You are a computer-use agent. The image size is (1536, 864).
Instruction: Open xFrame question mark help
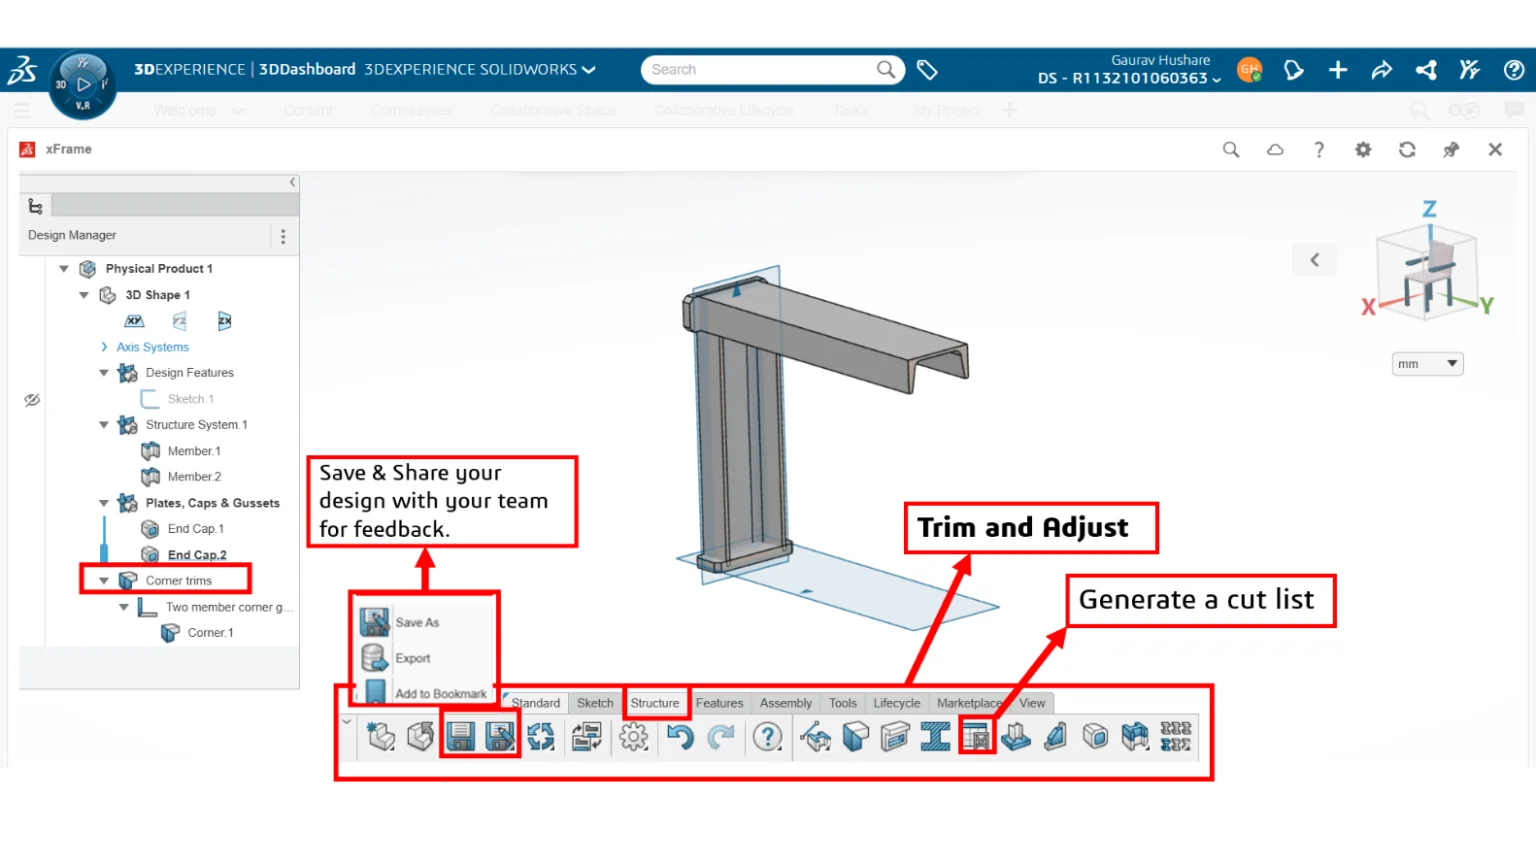click(1319, 150)
